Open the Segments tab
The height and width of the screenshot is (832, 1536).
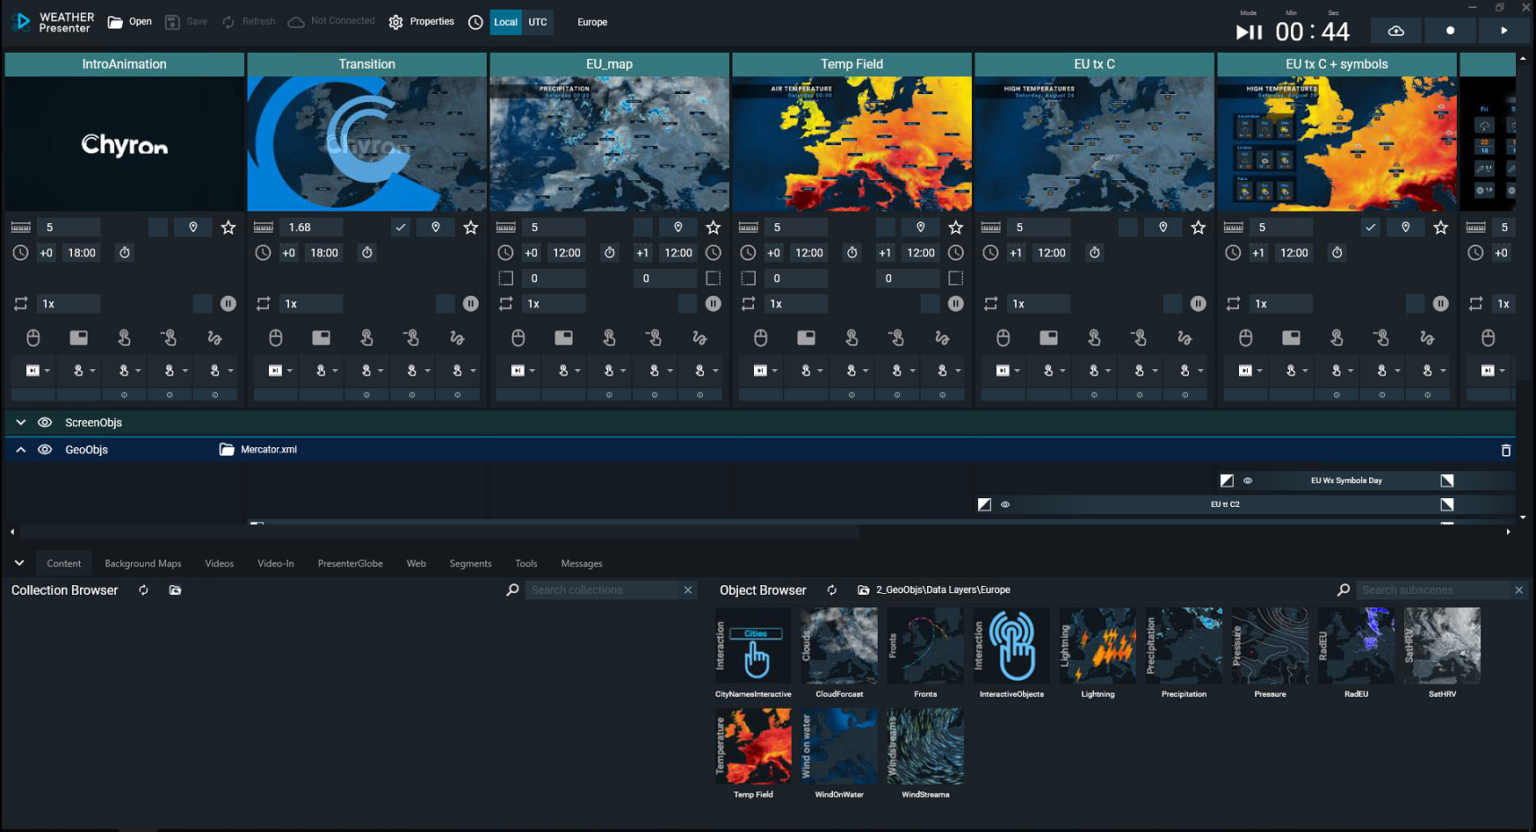(x=470, y=563)
